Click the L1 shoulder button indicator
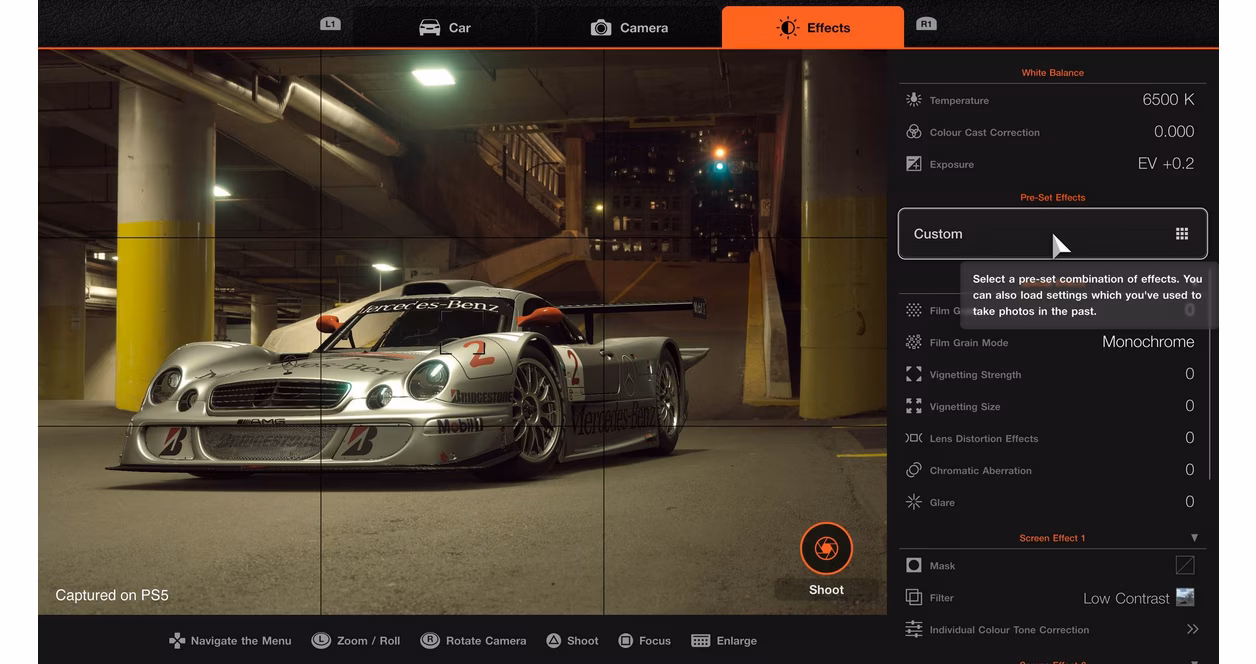Screen dimensions: 1256x664 pyautogui.click(x=330, y=24)
